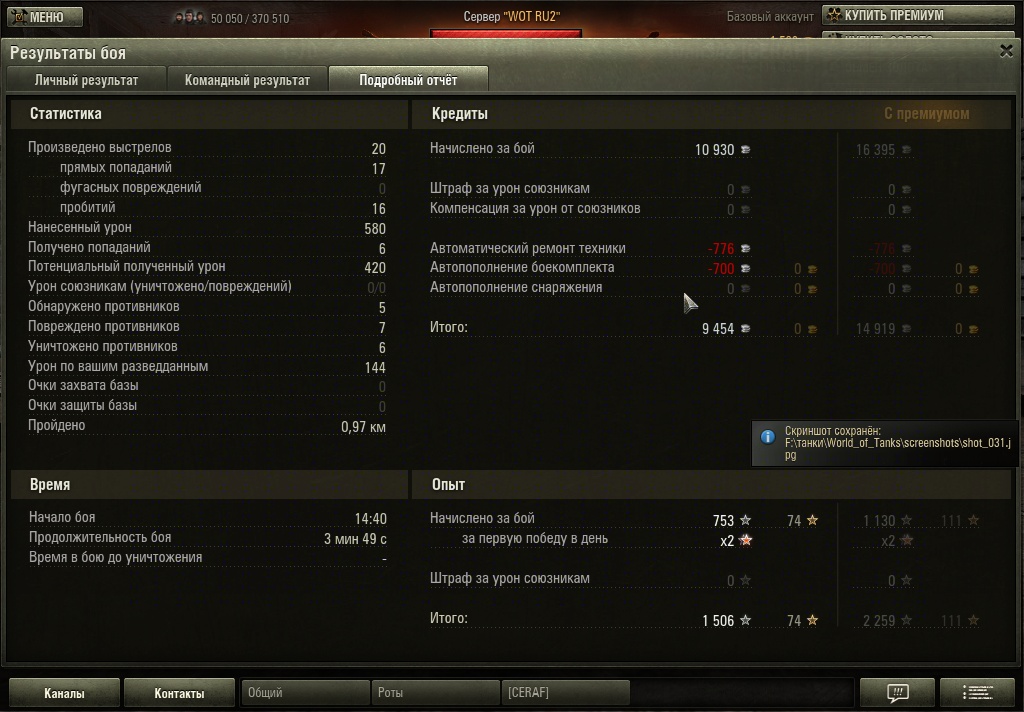This screenshot has height=712, width=1024.
Task: Click the chat bubble notification icon
Action: coord(897,692)
